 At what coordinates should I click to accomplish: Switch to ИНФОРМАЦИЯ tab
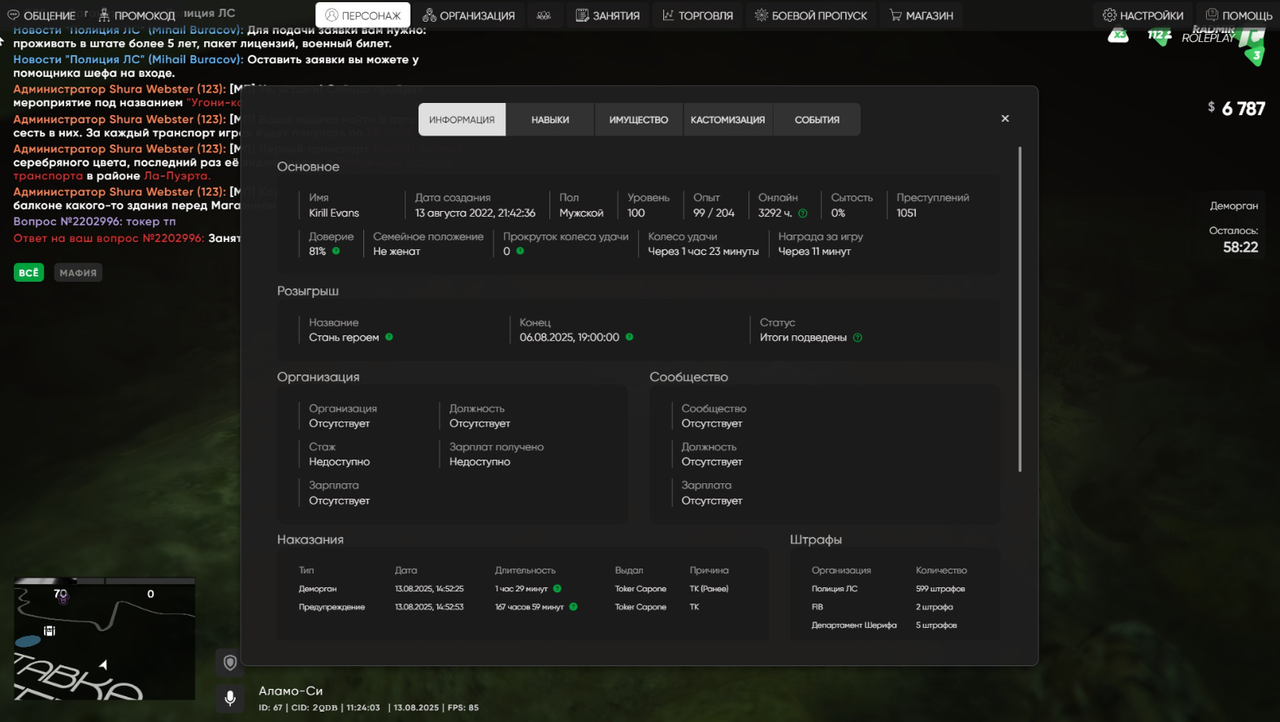tap(462, 119)
